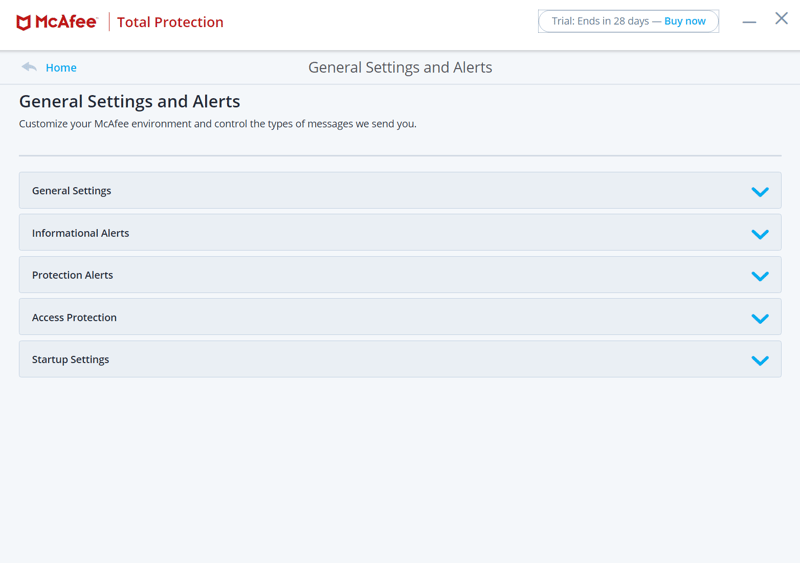Viewport: 800px width, 563px height.
Task: Click the Trial ends in 28 days pill
Action: pos(629,21)
